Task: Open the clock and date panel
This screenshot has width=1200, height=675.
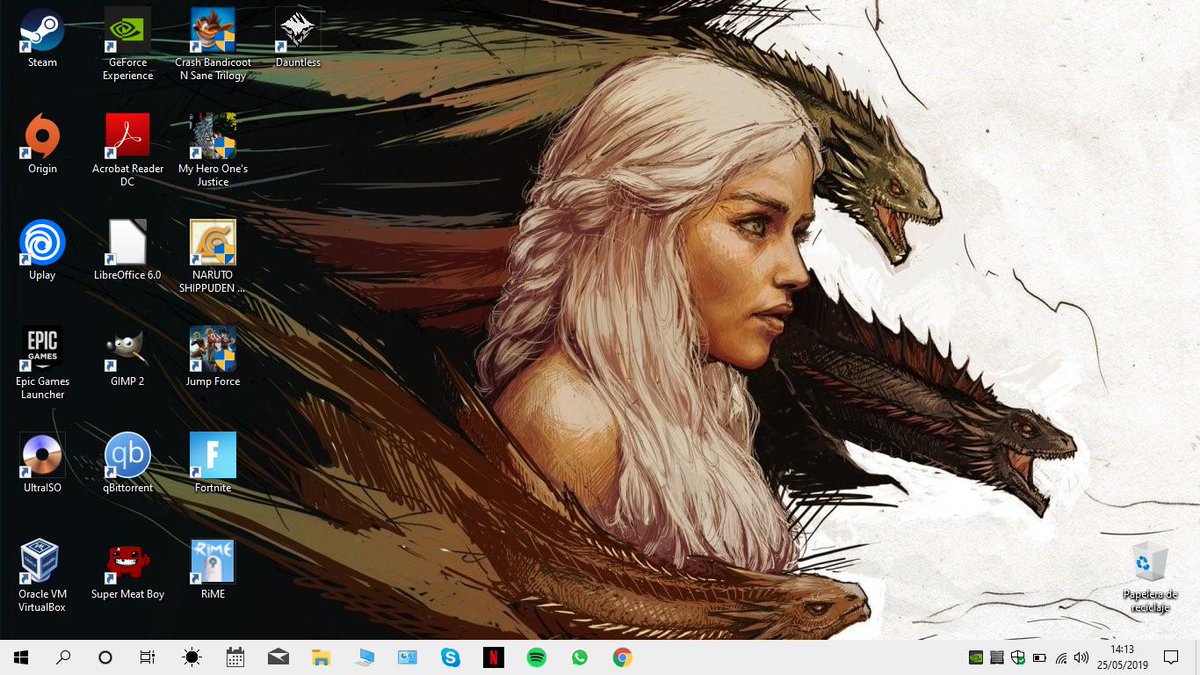Action: pyautogui.click(x=1124, y=658)
